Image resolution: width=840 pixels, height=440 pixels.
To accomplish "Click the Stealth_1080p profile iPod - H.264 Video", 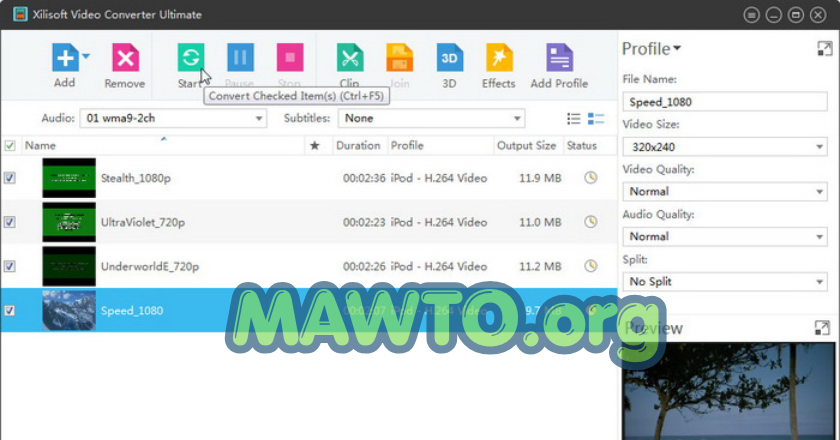I will point(439,178).
